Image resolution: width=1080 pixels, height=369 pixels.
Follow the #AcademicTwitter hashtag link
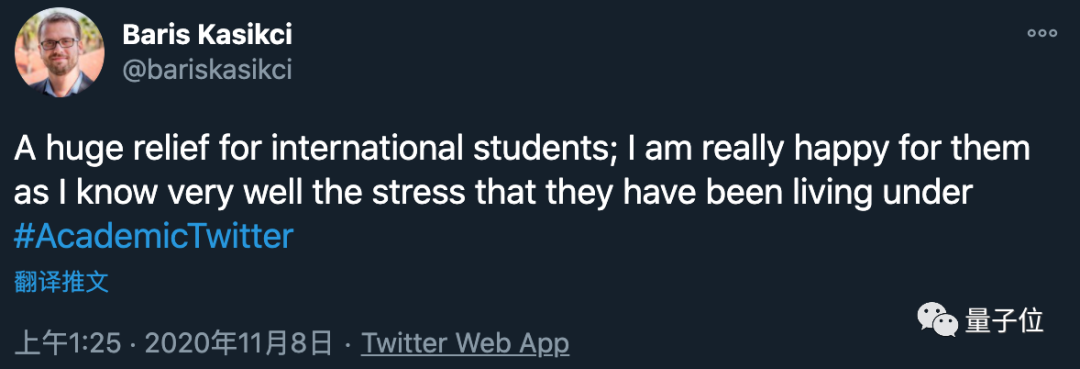154,237
